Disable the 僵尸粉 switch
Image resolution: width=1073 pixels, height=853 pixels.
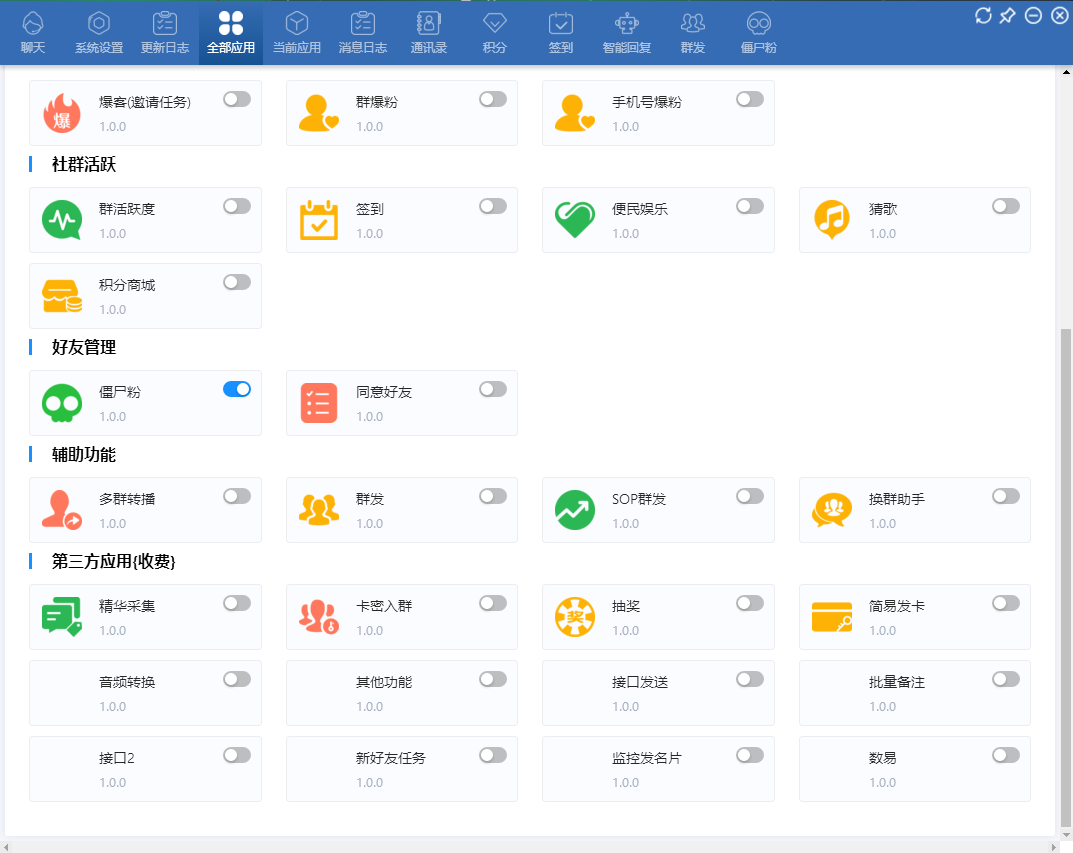[x=236, y=389]
